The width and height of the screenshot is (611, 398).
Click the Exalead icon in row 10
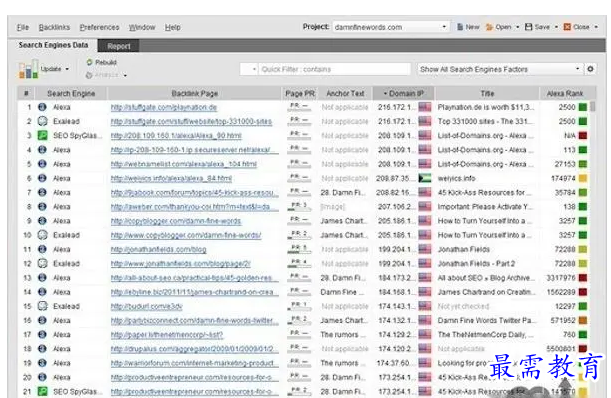coord(42,235)
